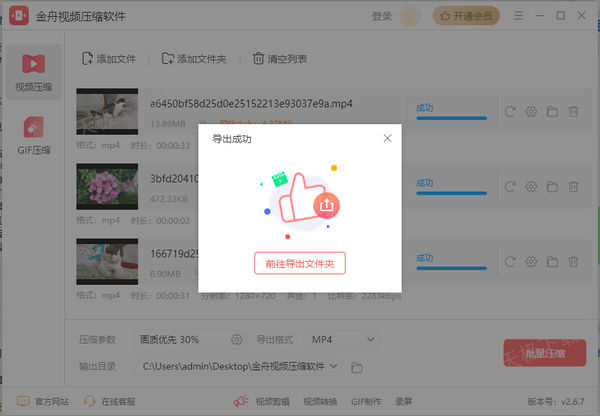Viewport: 600px width, 416px height.
Task: Open 视频剪辑 link
Action: pyautogui.click(x=272, y=402)
